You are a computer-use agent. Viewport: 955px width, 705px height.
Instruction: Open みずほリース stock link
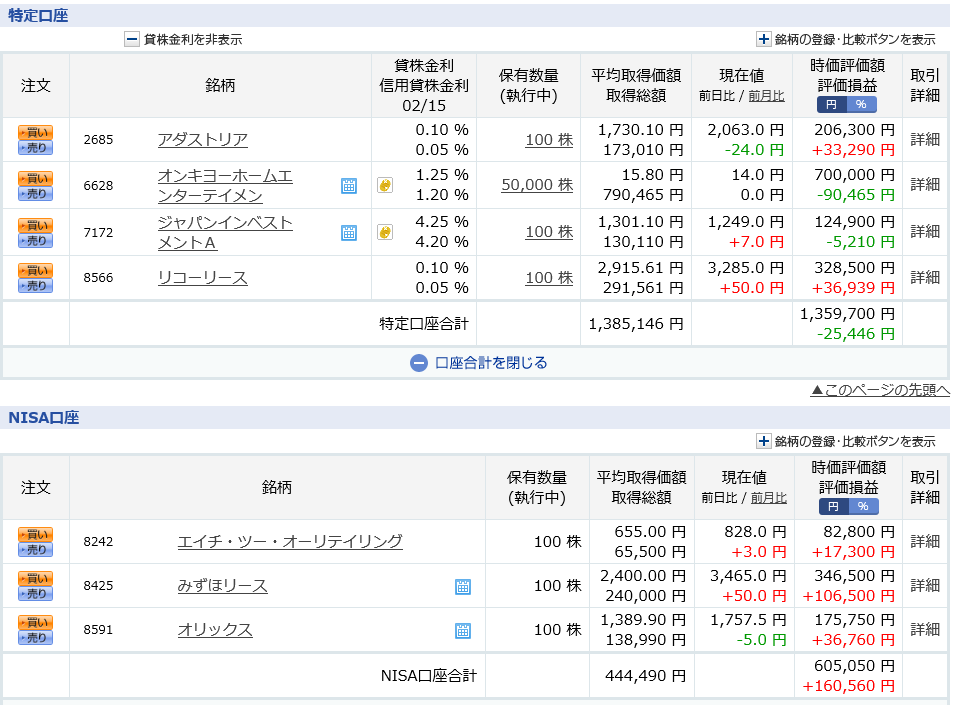[x=223, y=586]
